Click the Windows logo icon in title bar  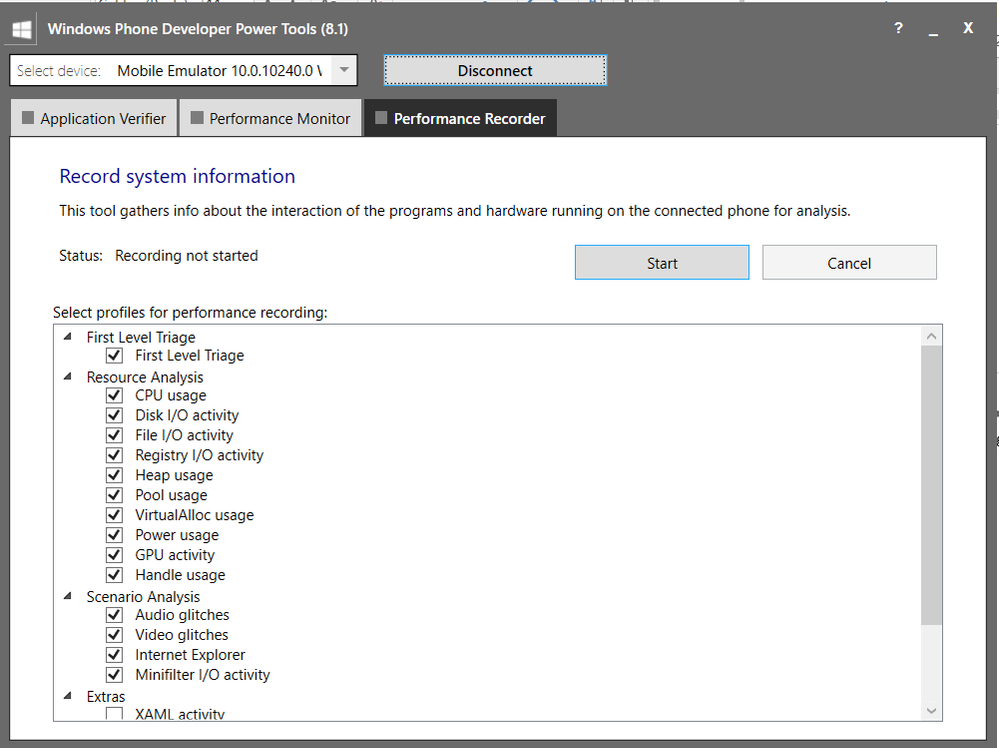tap(22, 29)
